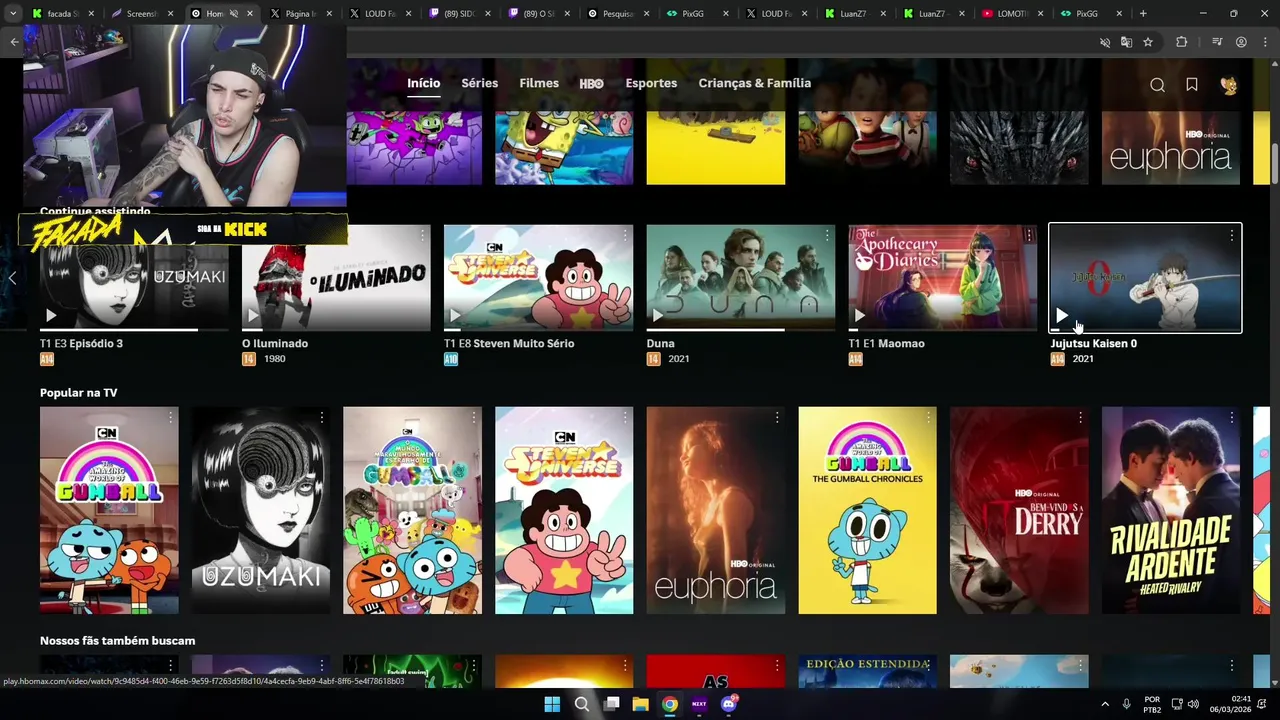Screen dimensions: 1280x720
Task: Open the HBO hub tab
Action: [x=591, y=84]
